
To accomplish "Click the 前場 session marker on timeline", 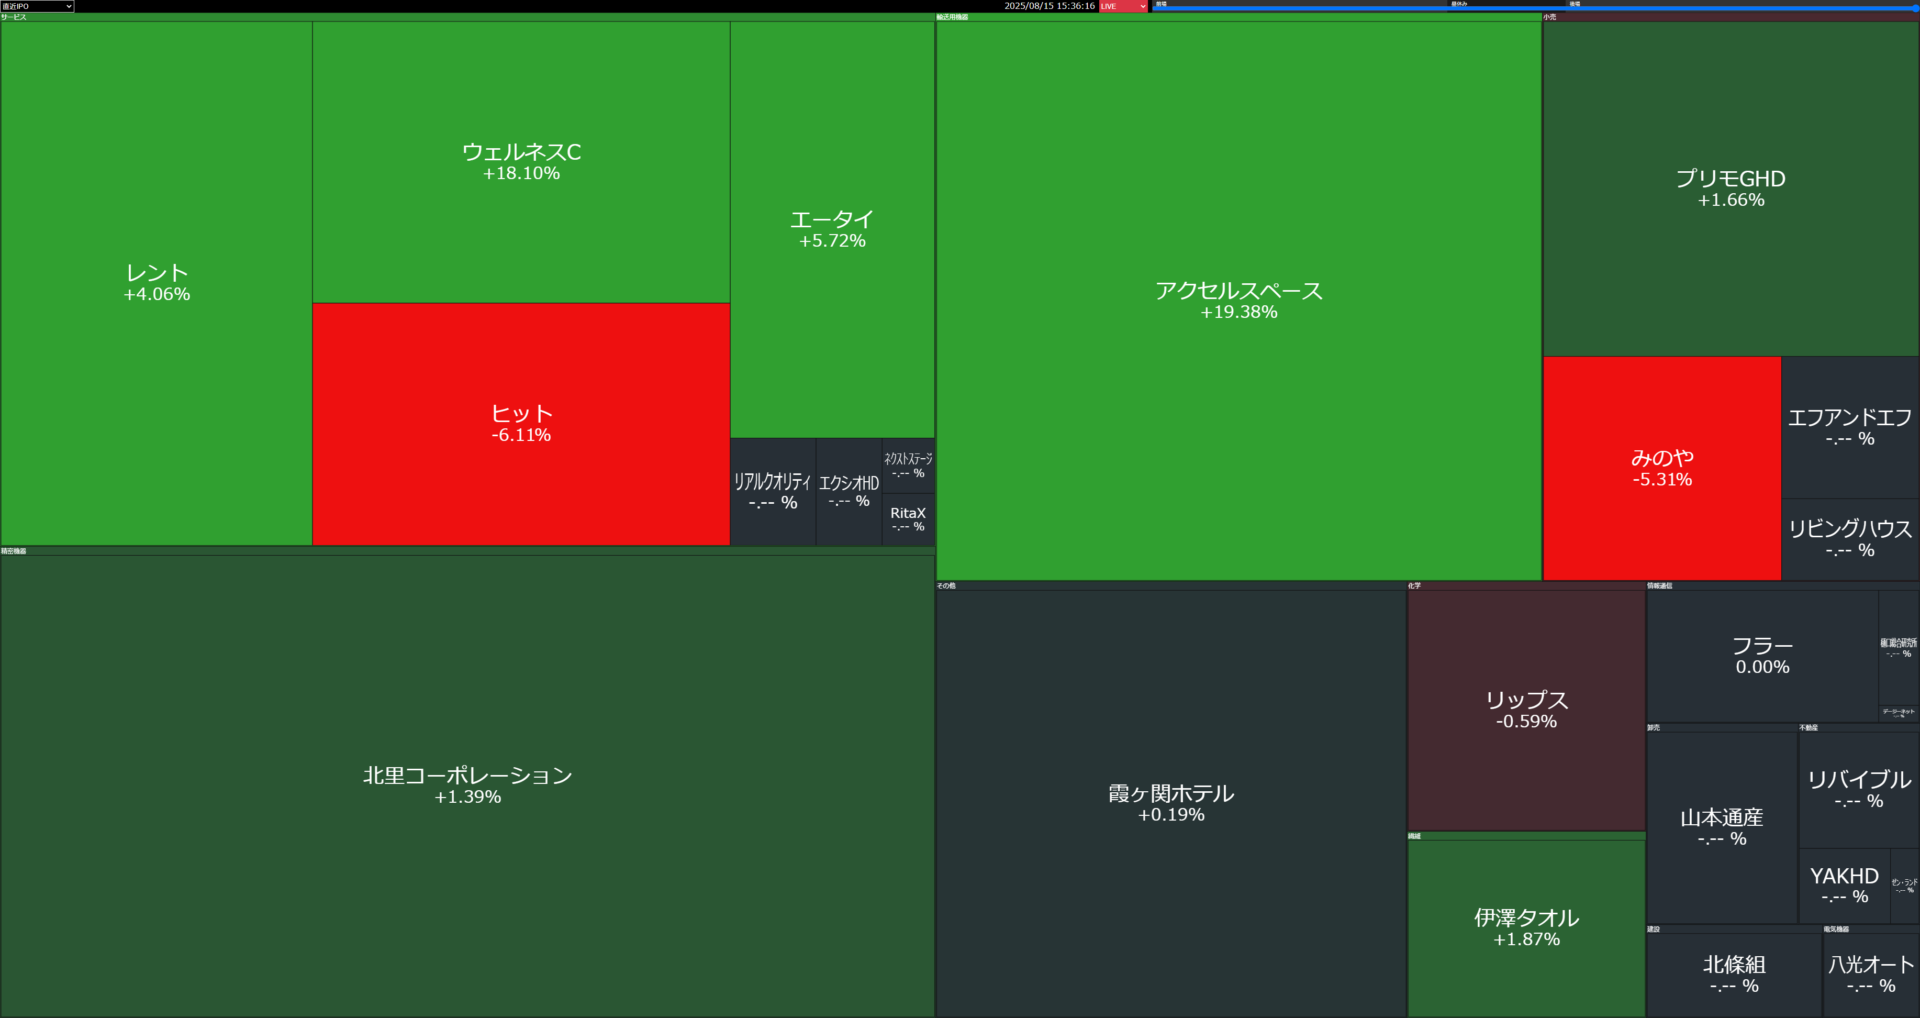I will click(1161, 4).
